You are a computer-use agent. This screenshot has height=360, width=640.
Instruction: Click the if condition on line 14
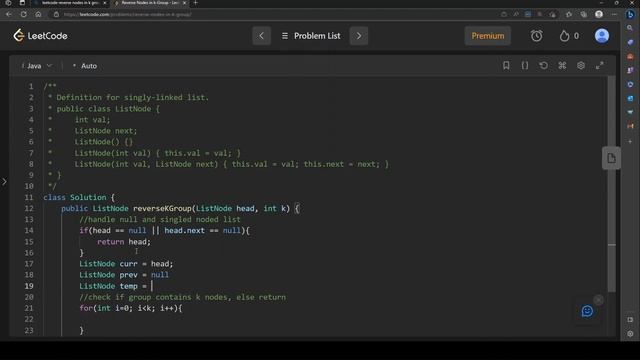point(164,230)
